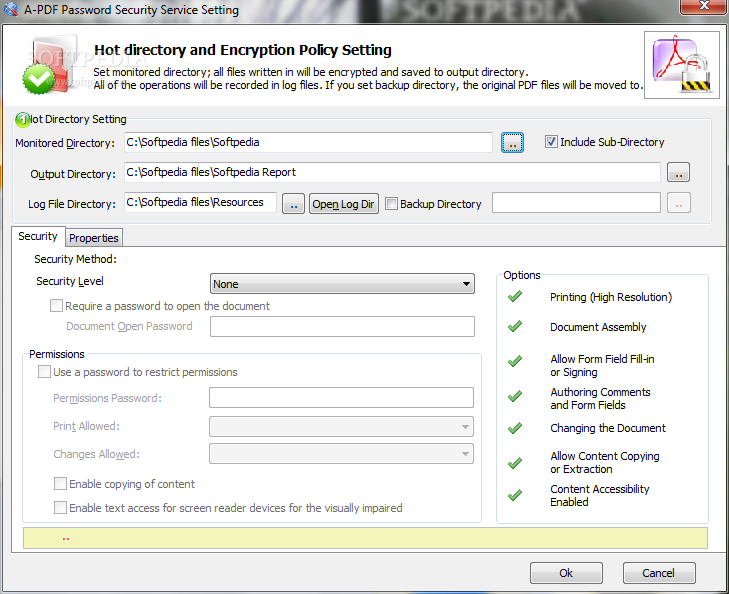Click the Open Log Dir button

344,204
